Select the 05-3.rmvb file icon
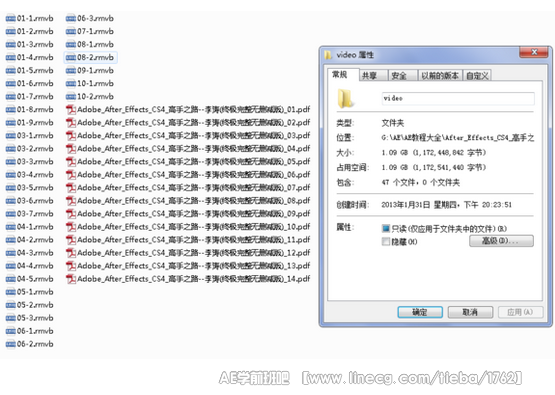 coord(11,318)
